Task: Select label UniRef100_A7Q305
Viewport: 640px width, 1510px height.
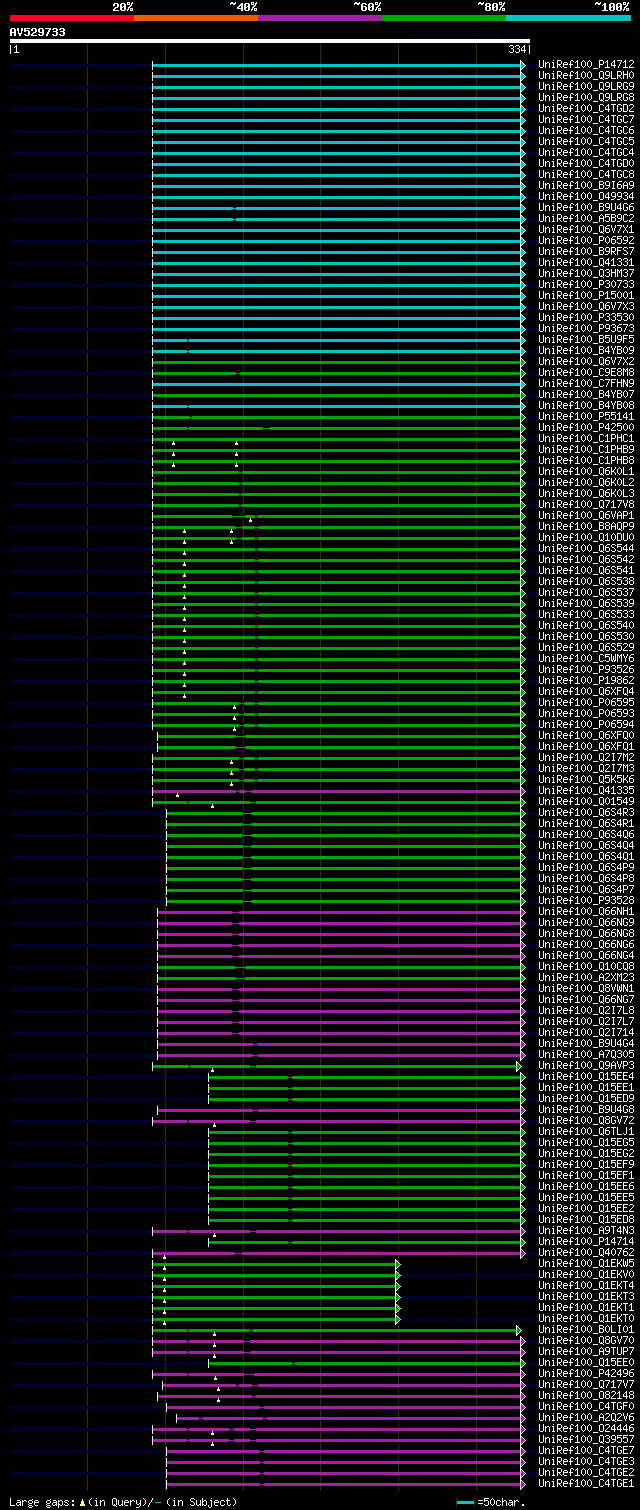Action: click(586, 1054)
